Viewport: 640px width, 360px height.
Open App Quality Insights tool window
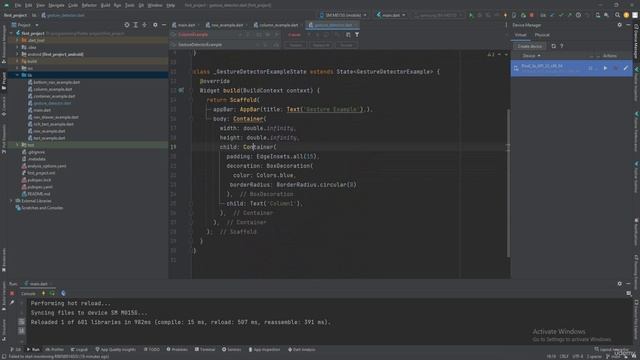tap(116, 350)
